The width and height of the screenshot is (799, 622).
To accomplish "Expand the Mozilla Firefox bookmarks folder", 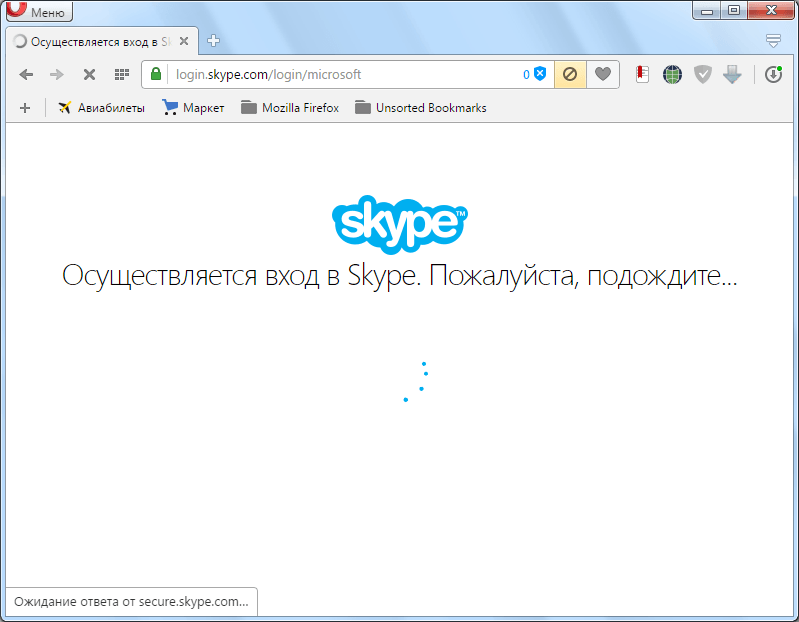I will [x=290, y=108].
